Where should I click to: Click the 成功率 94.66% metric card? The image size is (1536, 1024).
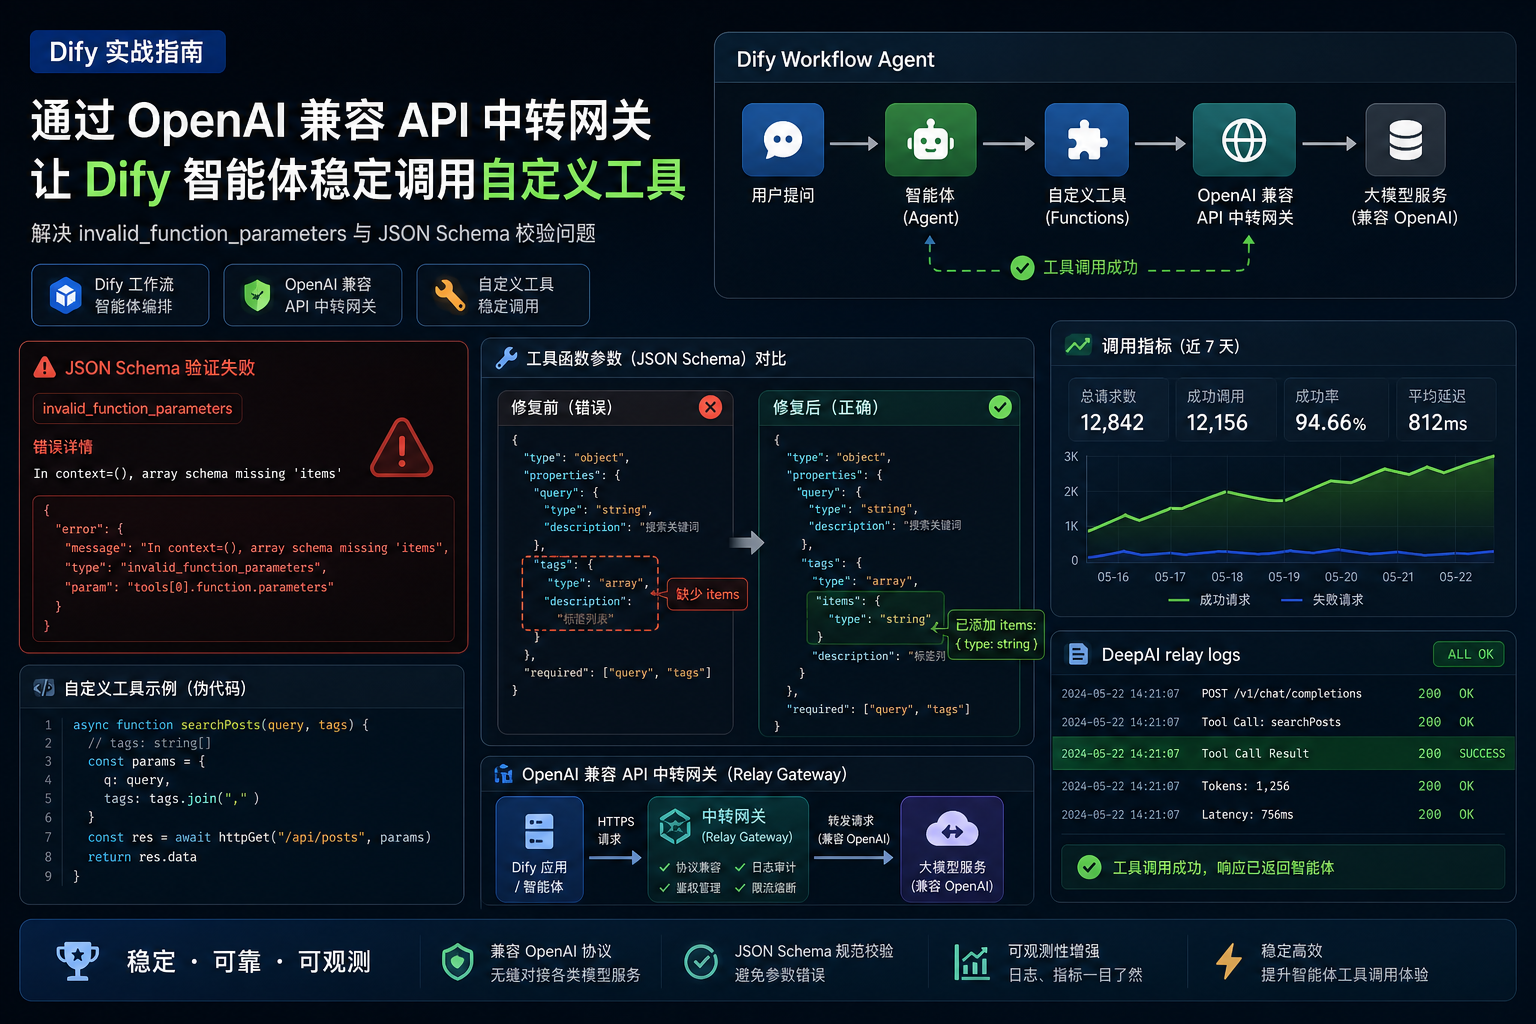click(x=1336, y=409)
